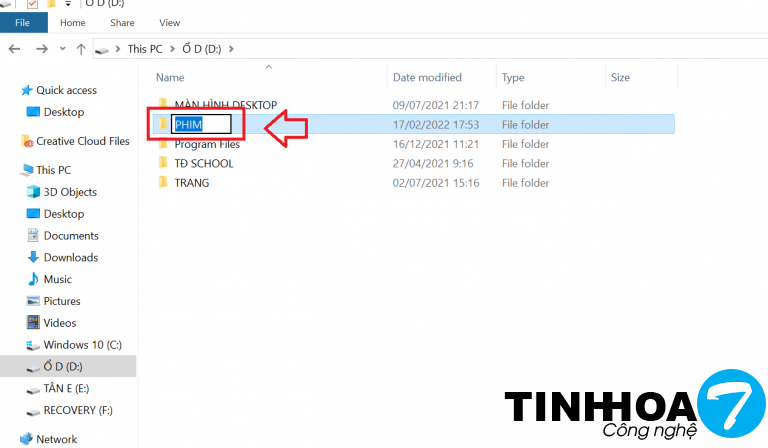The height and width of the screenshot is (448, 768).
Task: Click the Forward arrow navigation button
Action: coord(40,48)
